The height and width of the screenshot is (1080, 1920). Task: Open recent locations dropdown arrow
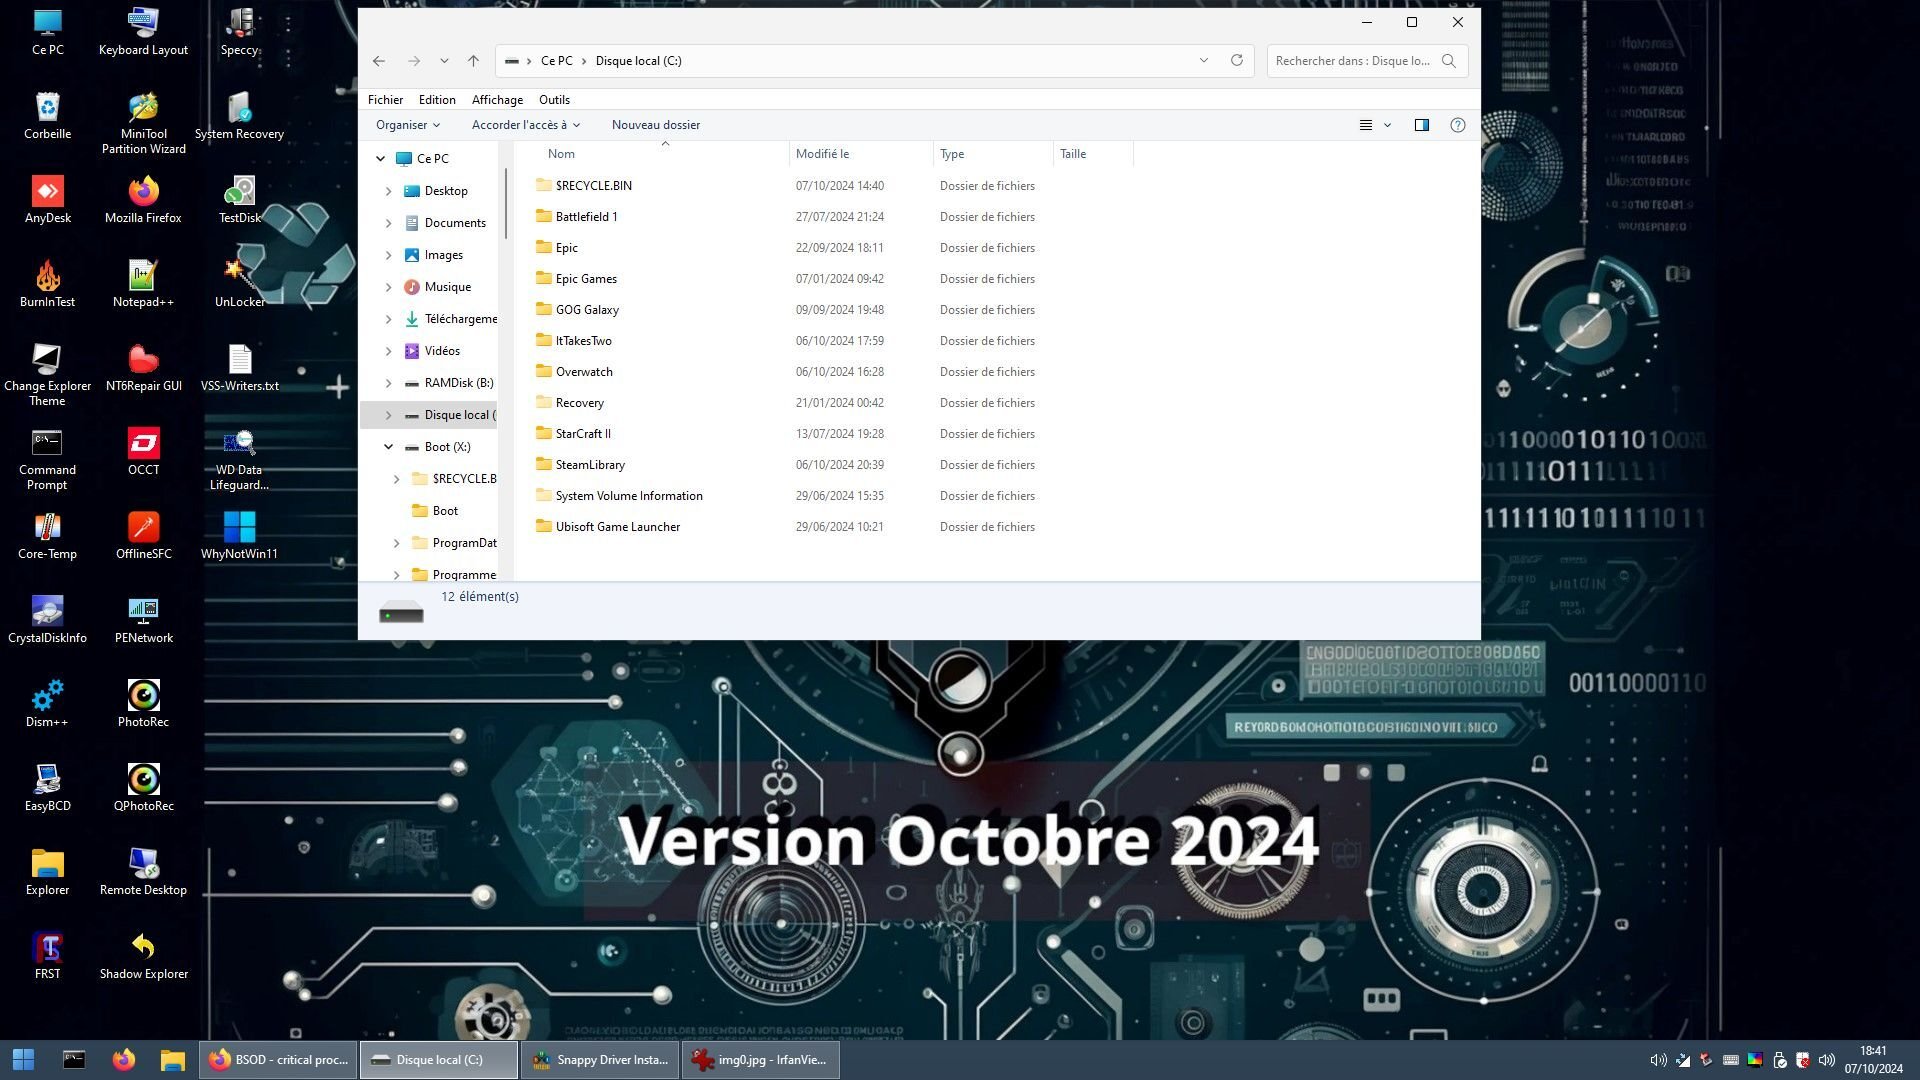coord(444,61)
